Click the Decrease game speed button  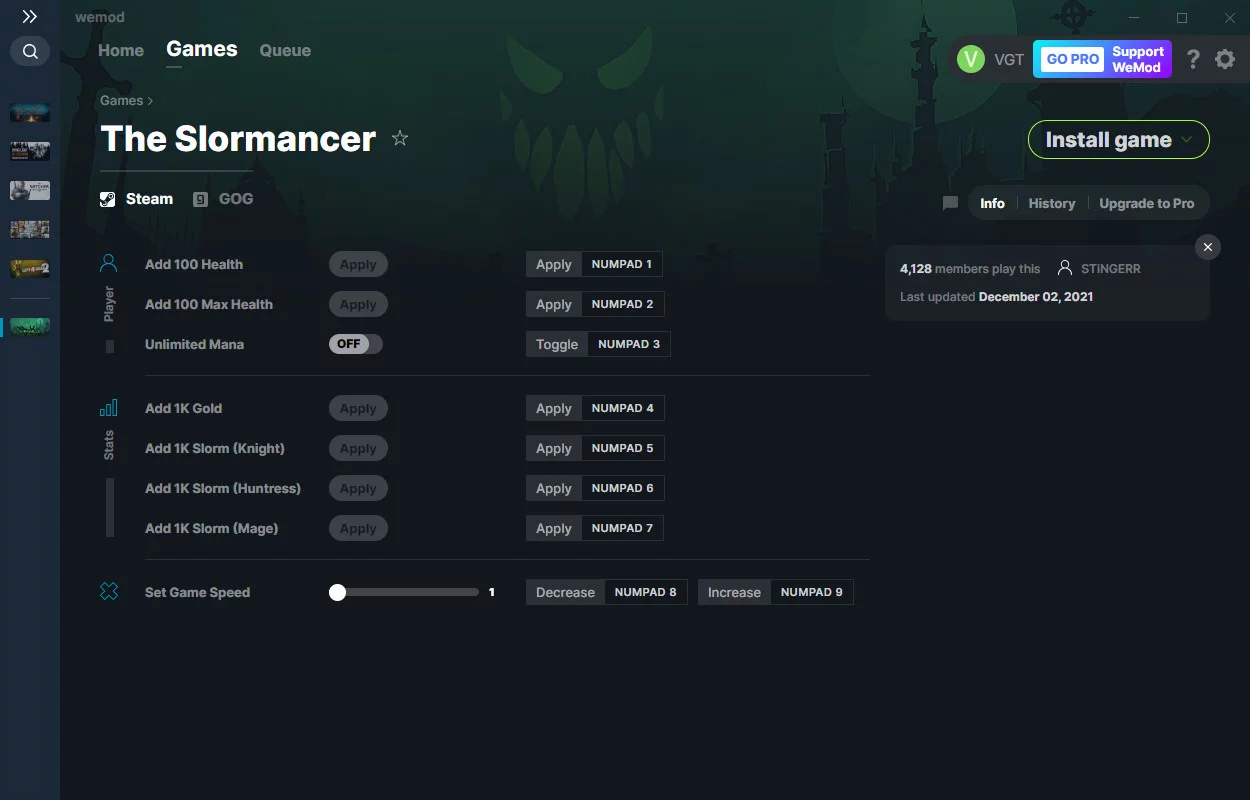pyautogui.click(x=565, y=592)
